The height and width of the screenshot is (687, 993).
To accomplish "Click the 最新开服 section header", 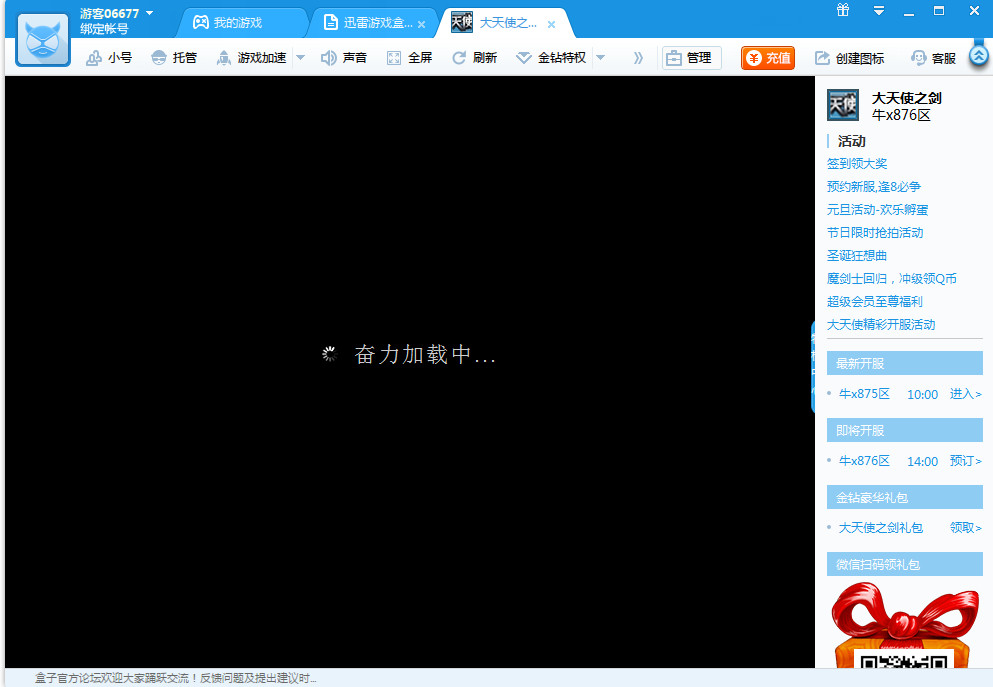I will coord(904,363).
